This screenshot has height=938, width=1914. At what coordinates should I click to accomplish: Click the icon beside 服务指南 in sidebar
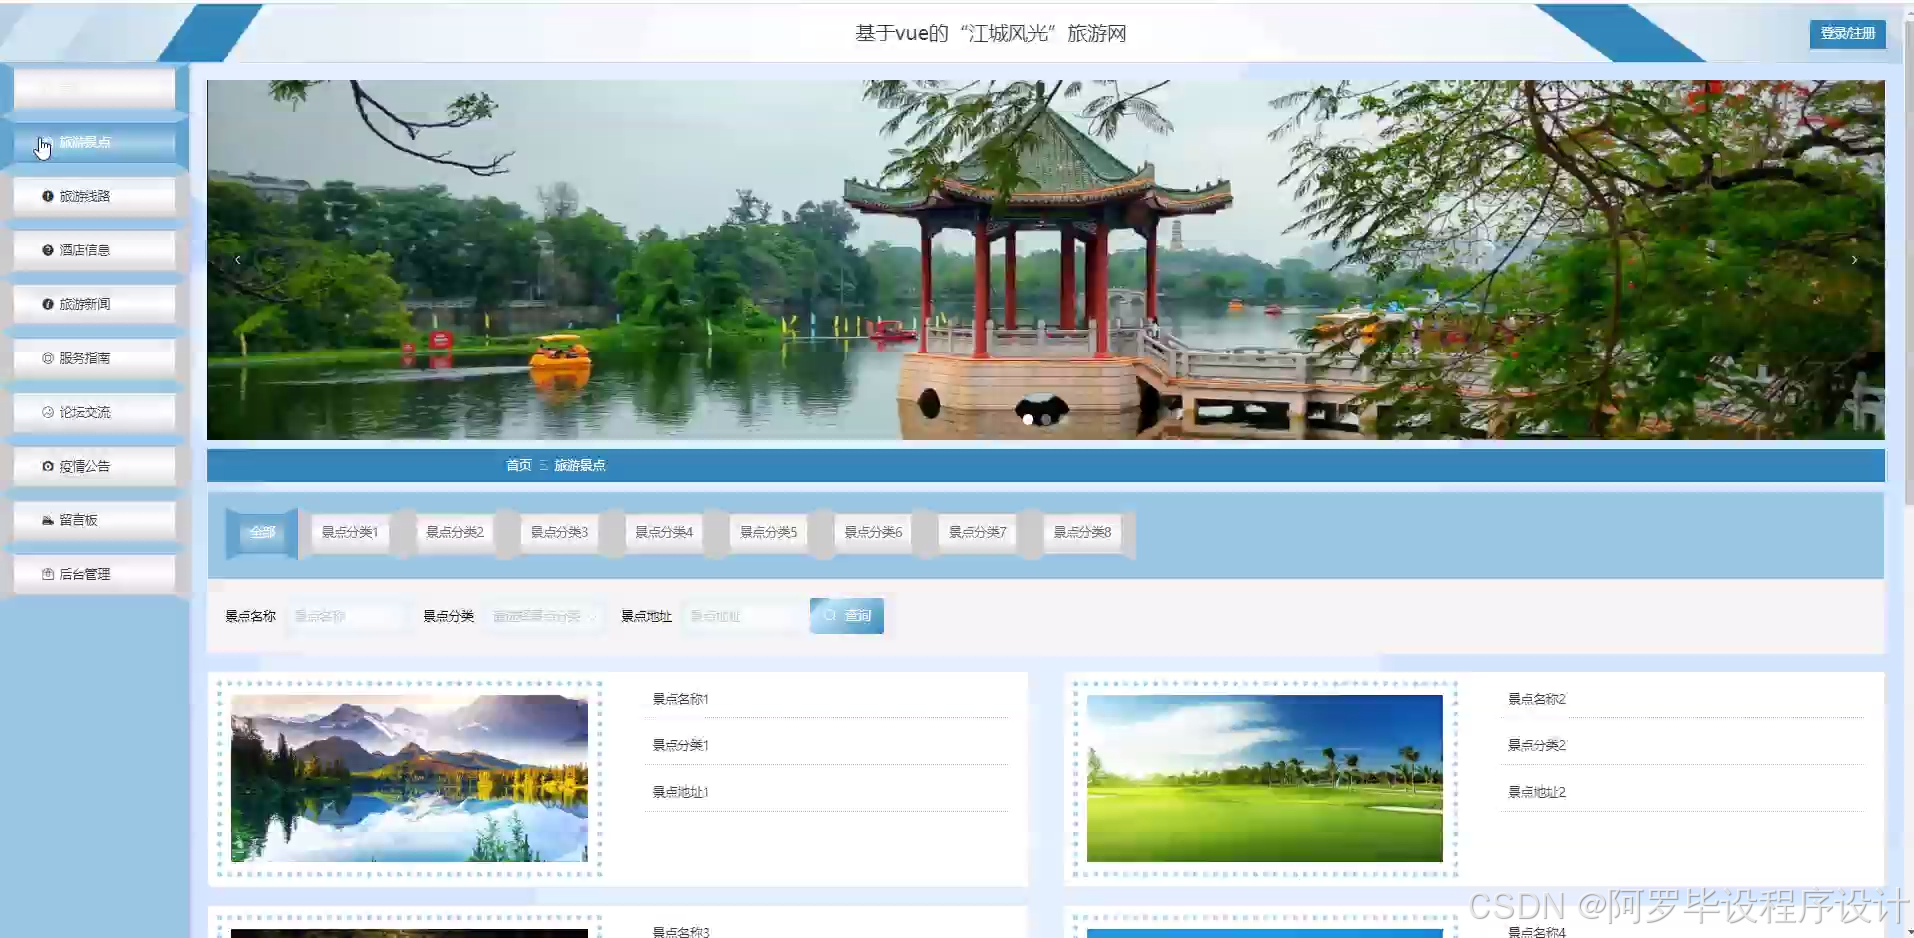point(47,358)
